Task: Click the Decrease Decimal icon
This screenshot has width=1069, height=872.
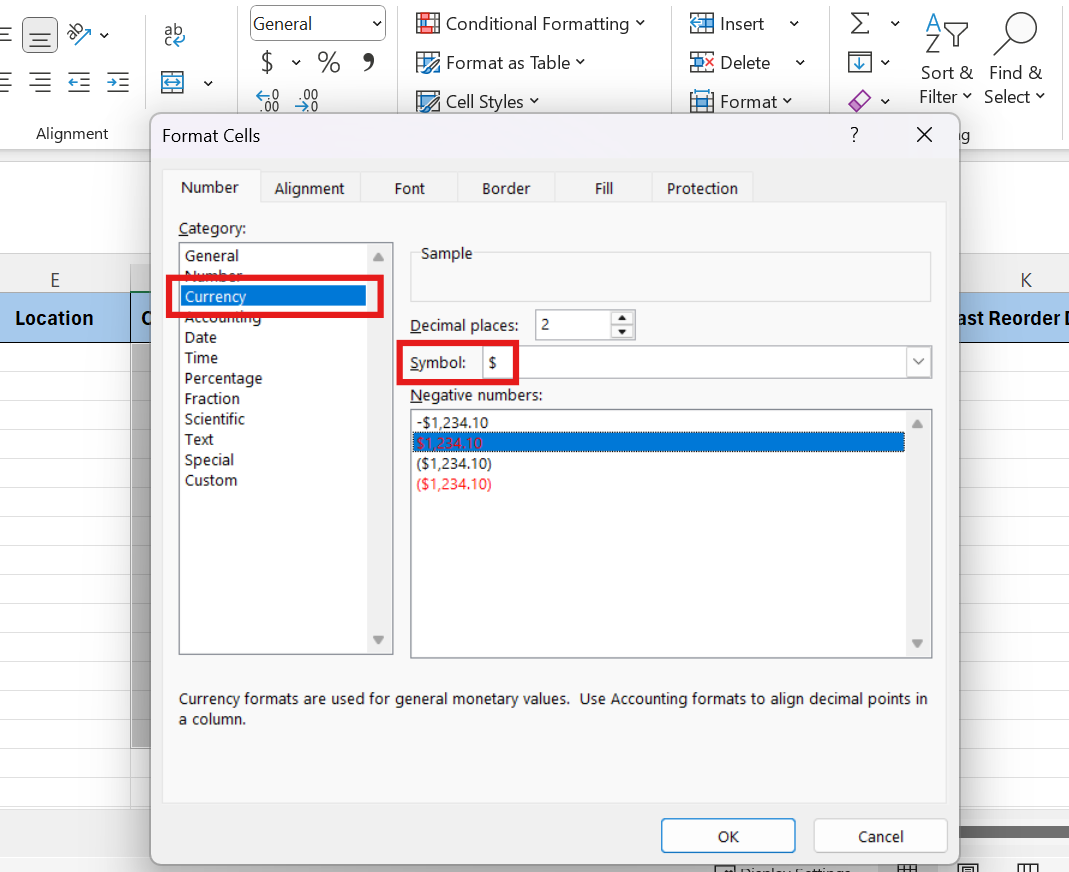Action: click(x=307, y=100)
